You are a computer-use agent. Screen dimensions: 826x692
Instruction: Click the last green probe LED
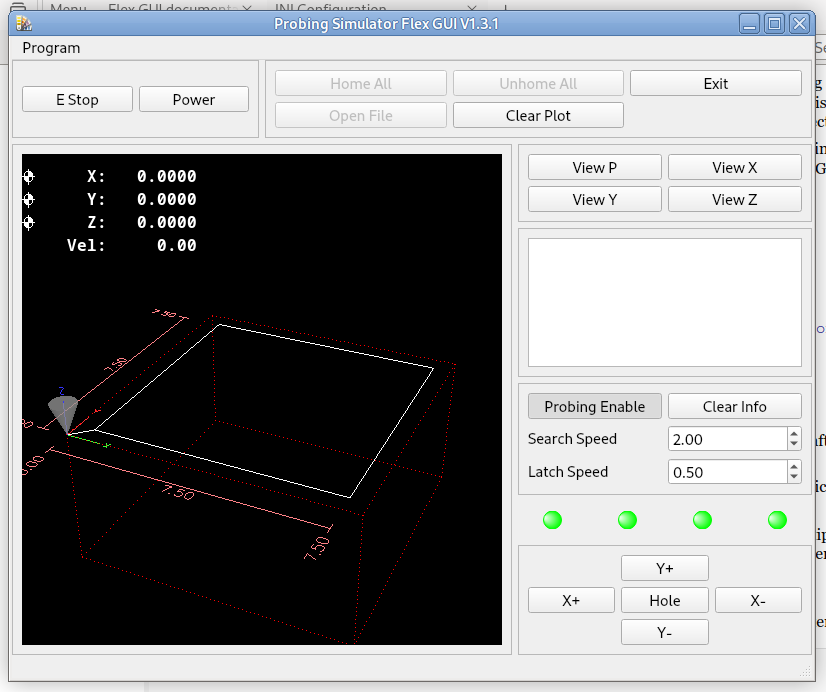(777, 520)
